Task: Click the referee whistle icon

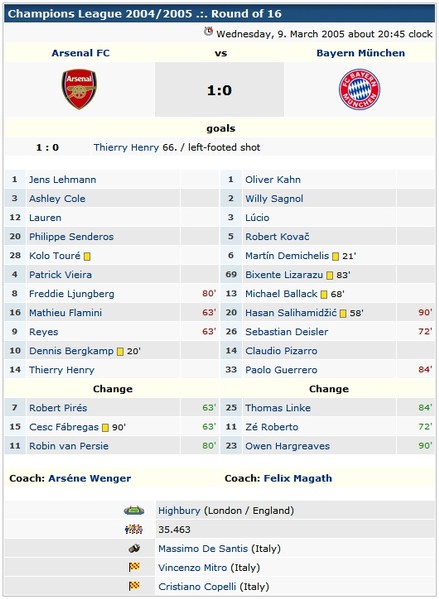Action: (x=134, y=549)
